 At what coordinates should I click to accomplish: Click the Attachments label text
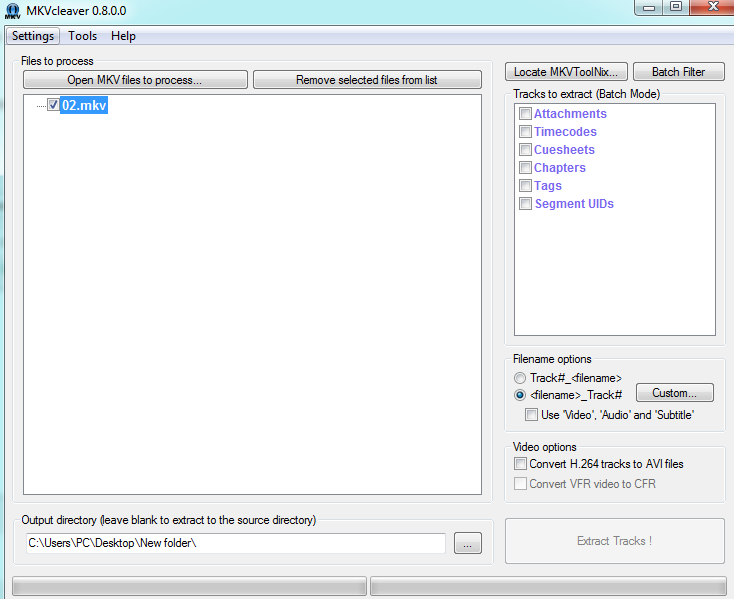[570, 114]
